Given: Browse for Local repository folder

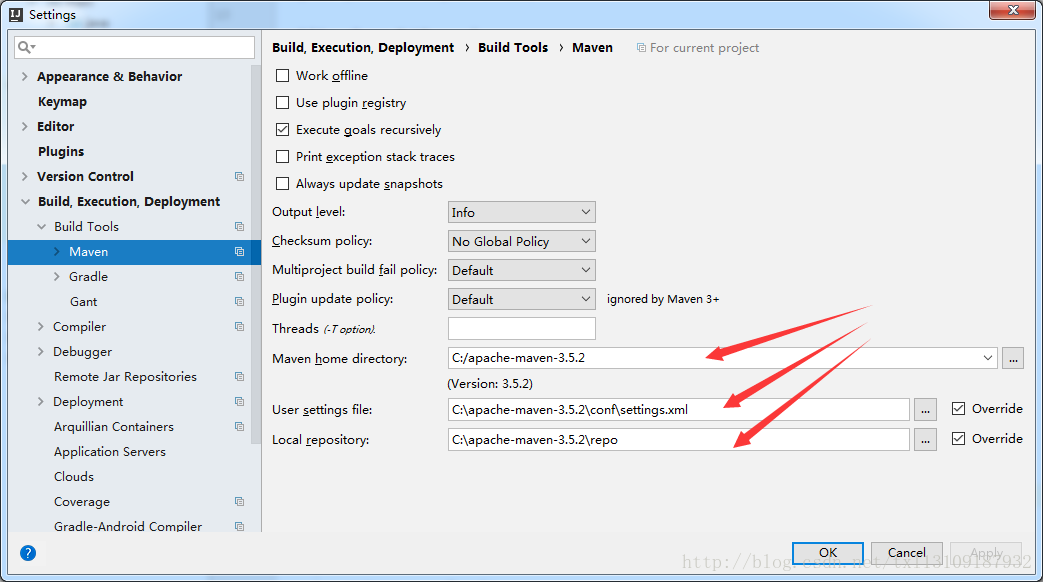Looking at the screenshot, I should click(925, 440).
